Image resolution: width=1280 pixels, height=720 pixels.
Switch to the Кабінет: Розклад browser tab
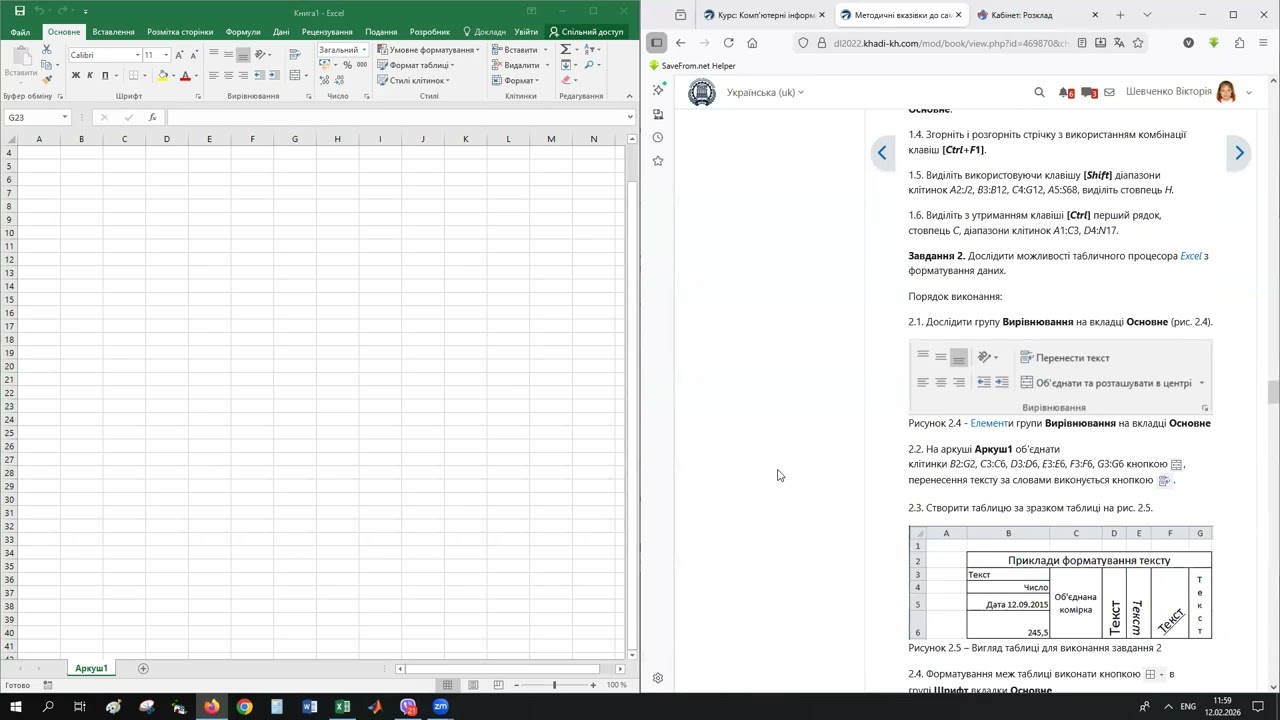click(x=1037, y=15)
